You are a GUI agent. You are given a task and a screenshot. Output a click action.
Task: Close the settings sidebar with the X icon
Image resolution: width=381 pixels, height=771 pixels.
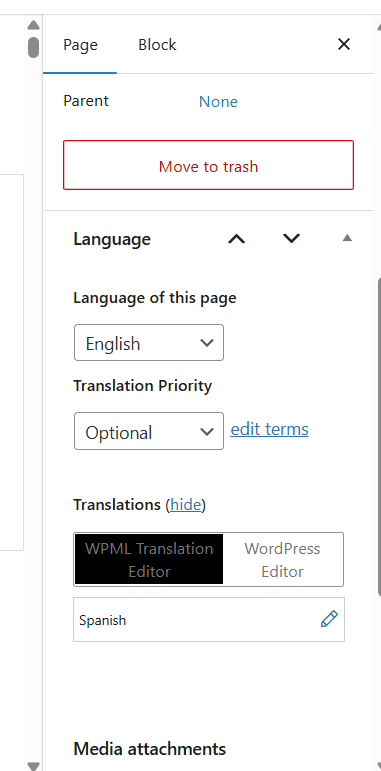pyautogui.click(x=344, y=44)
